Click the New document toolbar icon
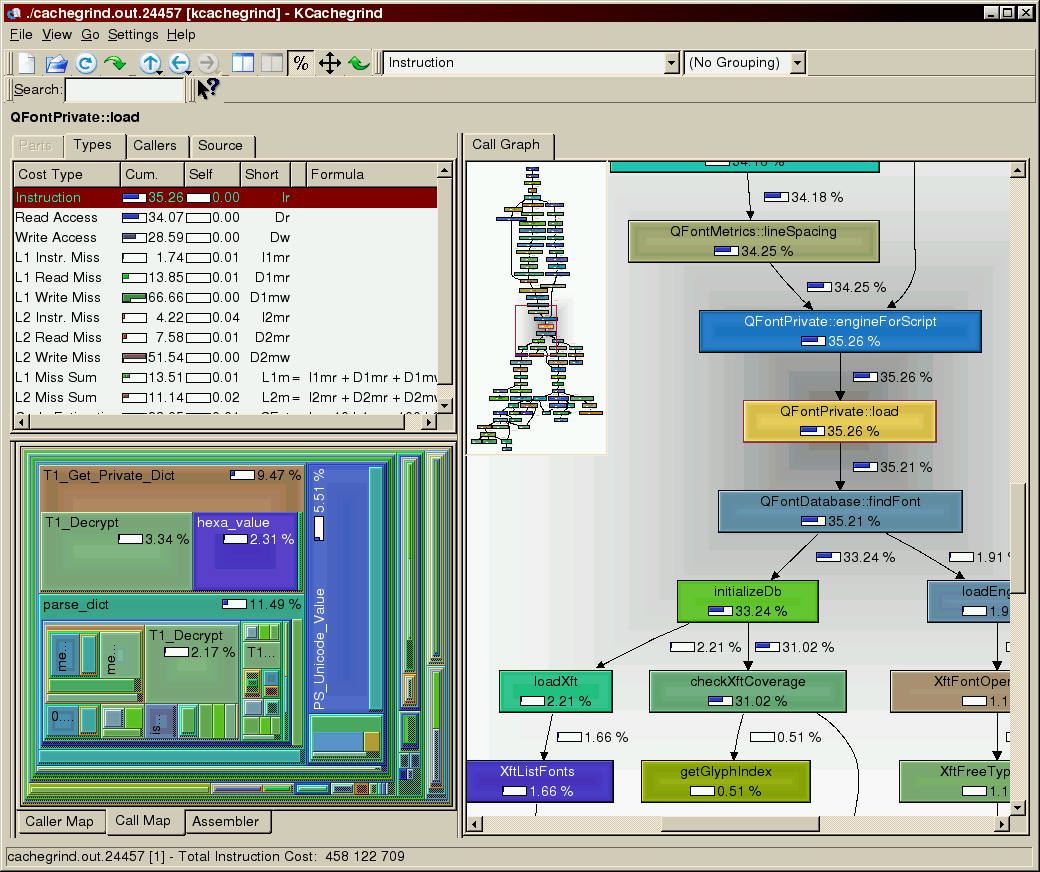Screen dimensions: 1040x872 click(x=27, y=63)
